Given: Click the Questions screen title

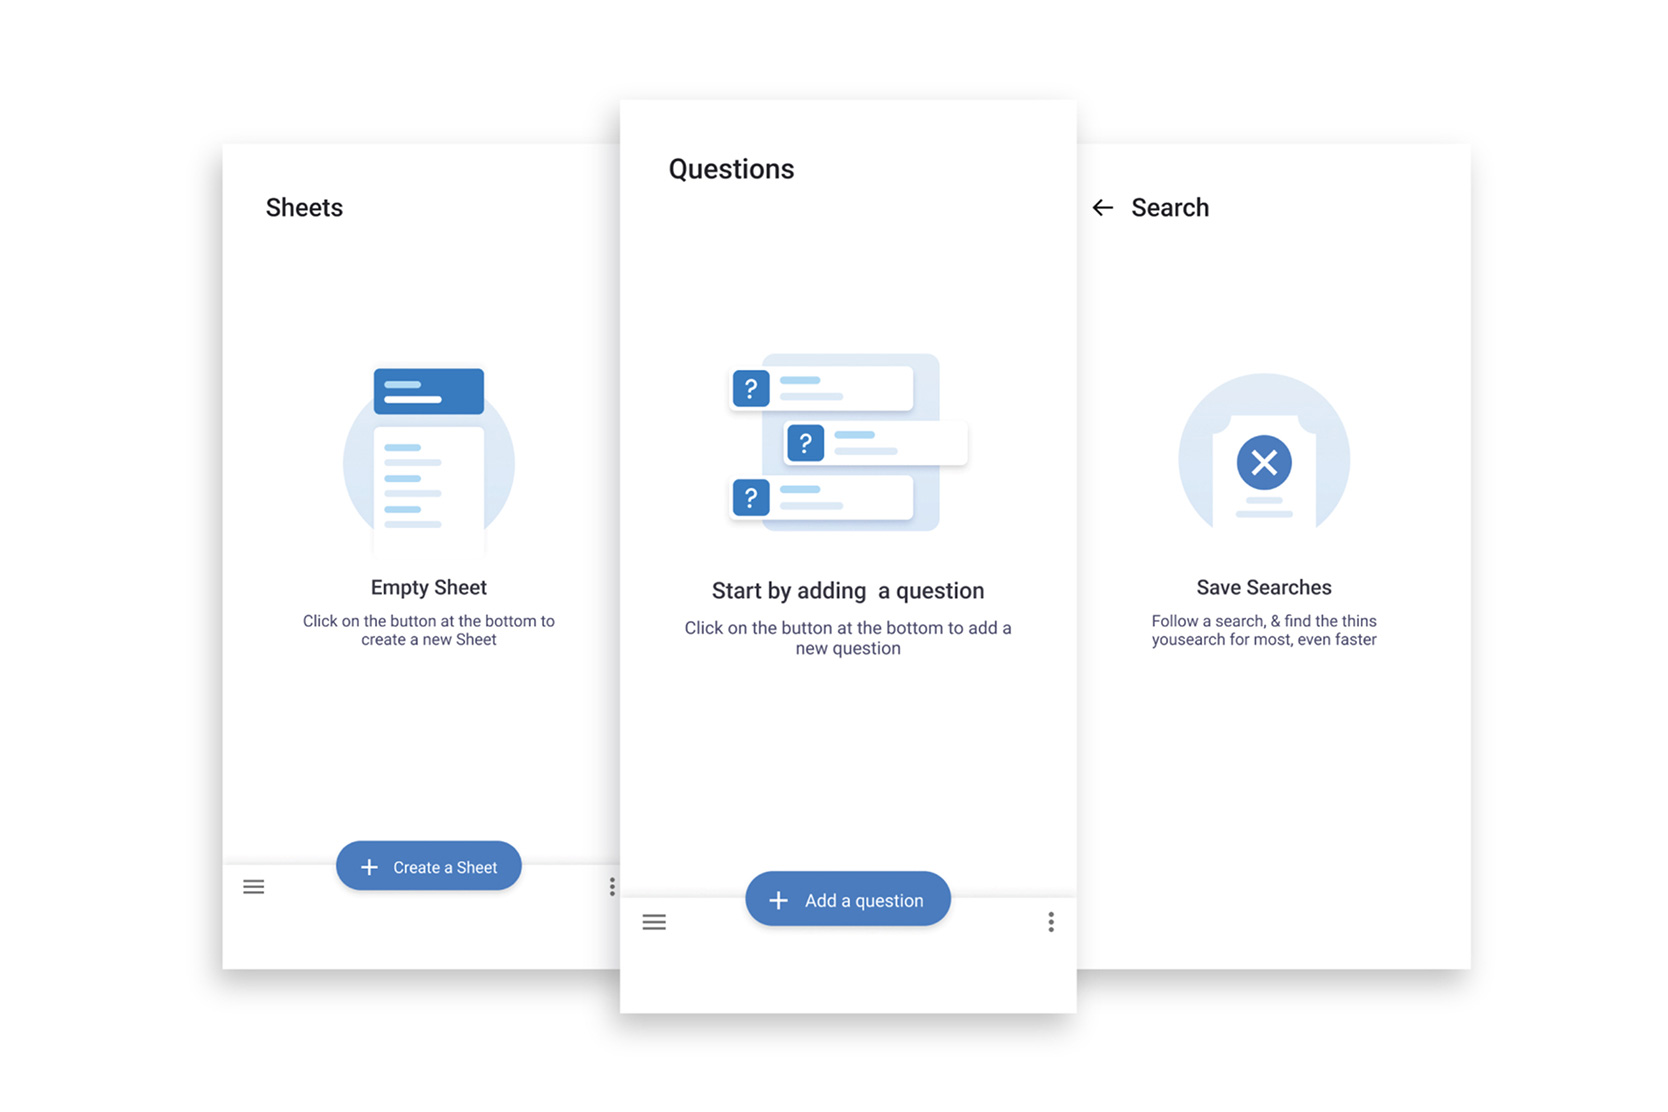Looking at the screenshot, I should click(731, 169).
